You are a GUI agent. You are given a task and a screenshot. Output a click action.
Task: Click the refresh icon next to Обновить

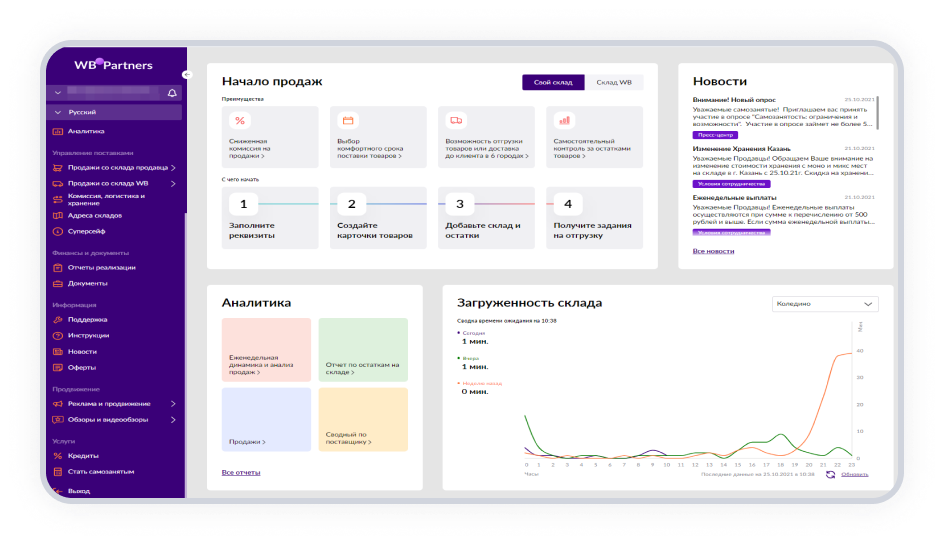click(830, 475)
